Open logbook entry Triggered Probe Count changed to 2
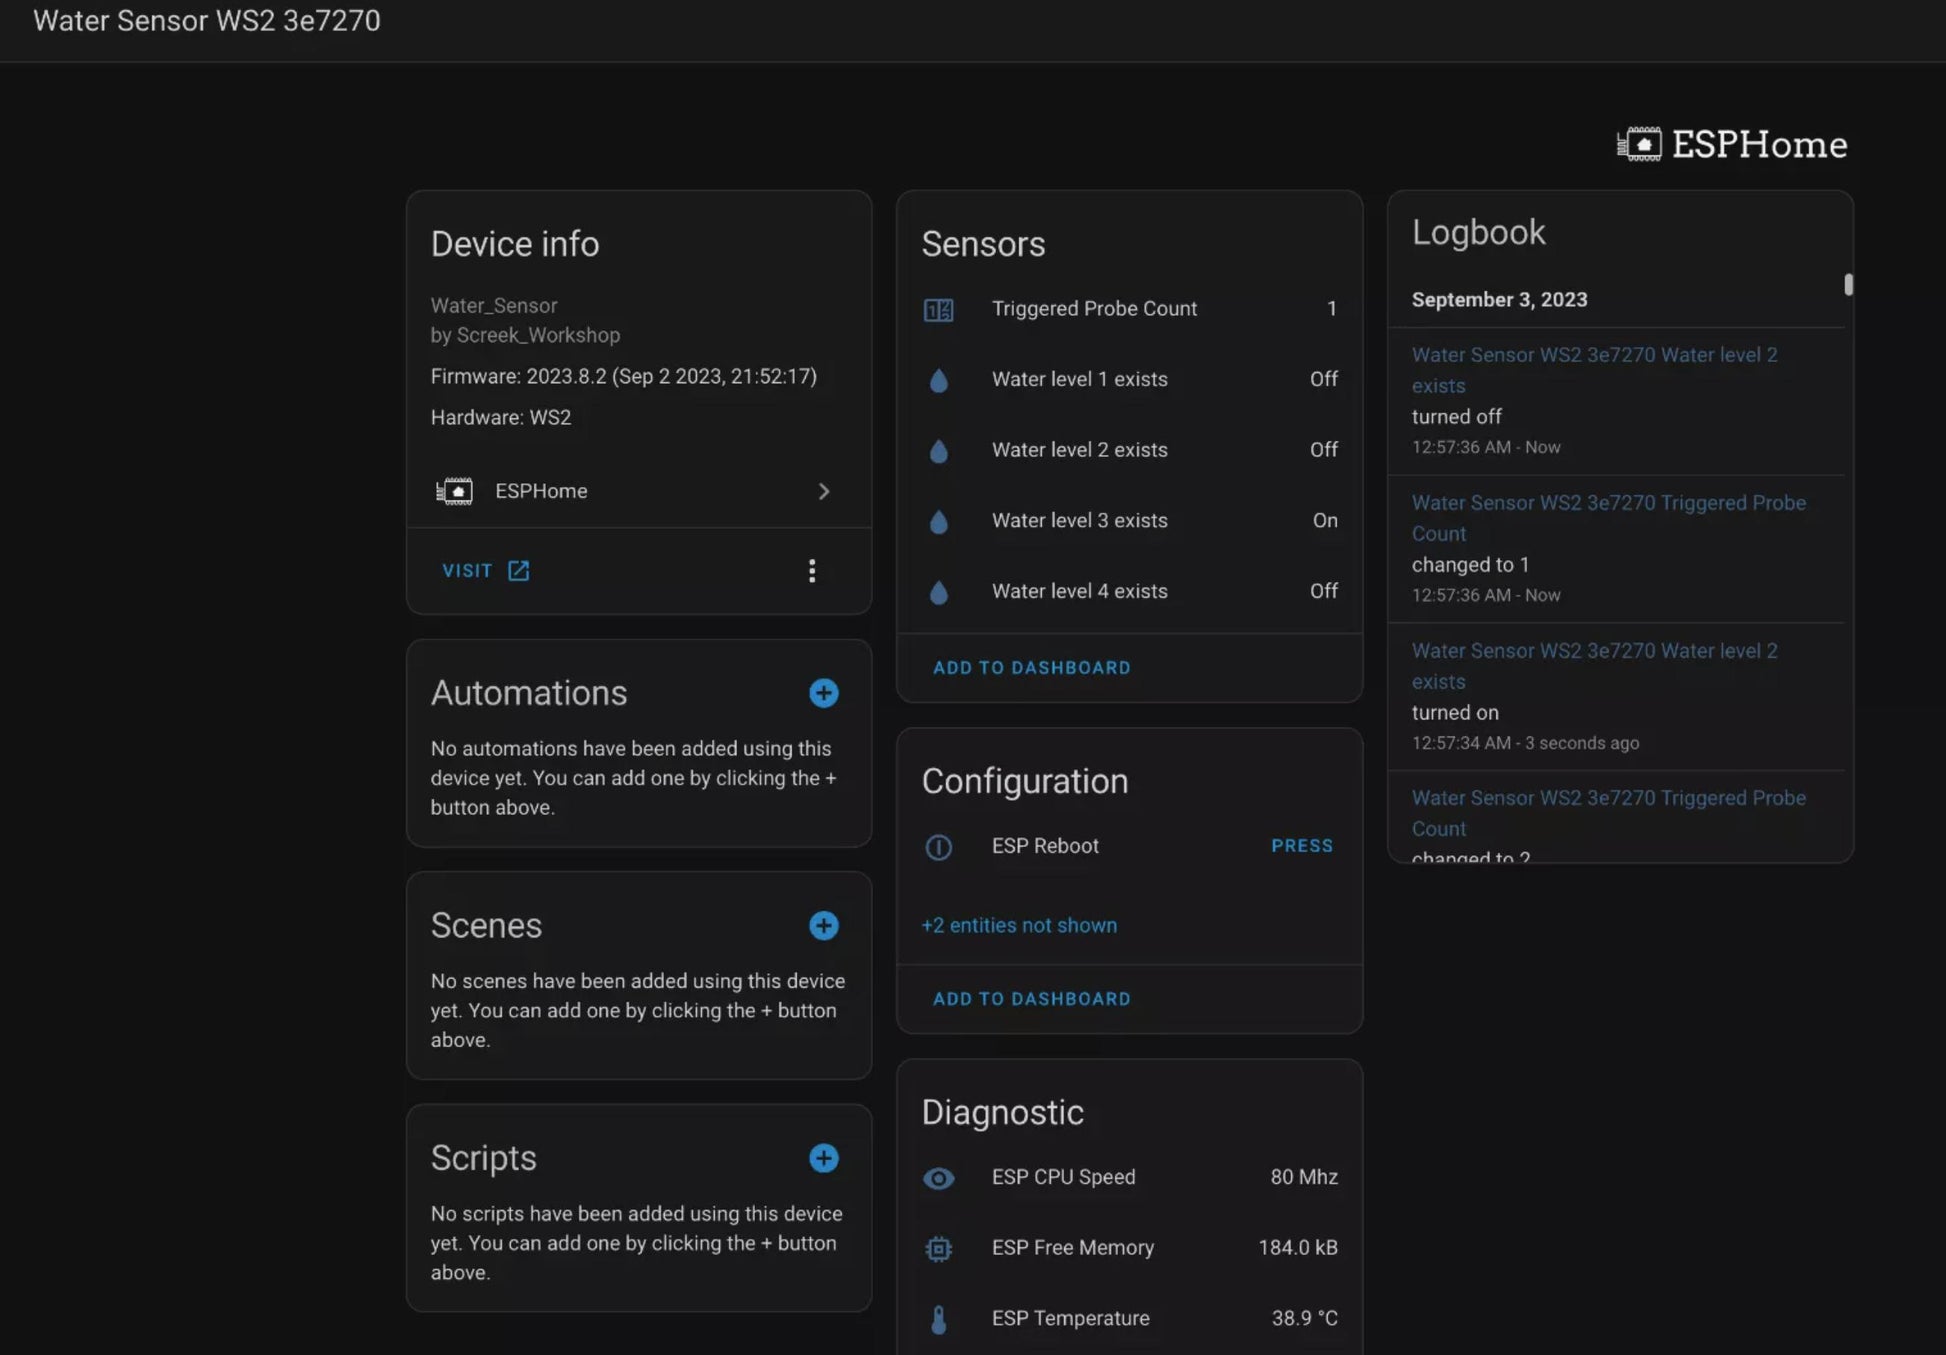This screenshot has height=1355, width=1946. tap(1616, 817)
